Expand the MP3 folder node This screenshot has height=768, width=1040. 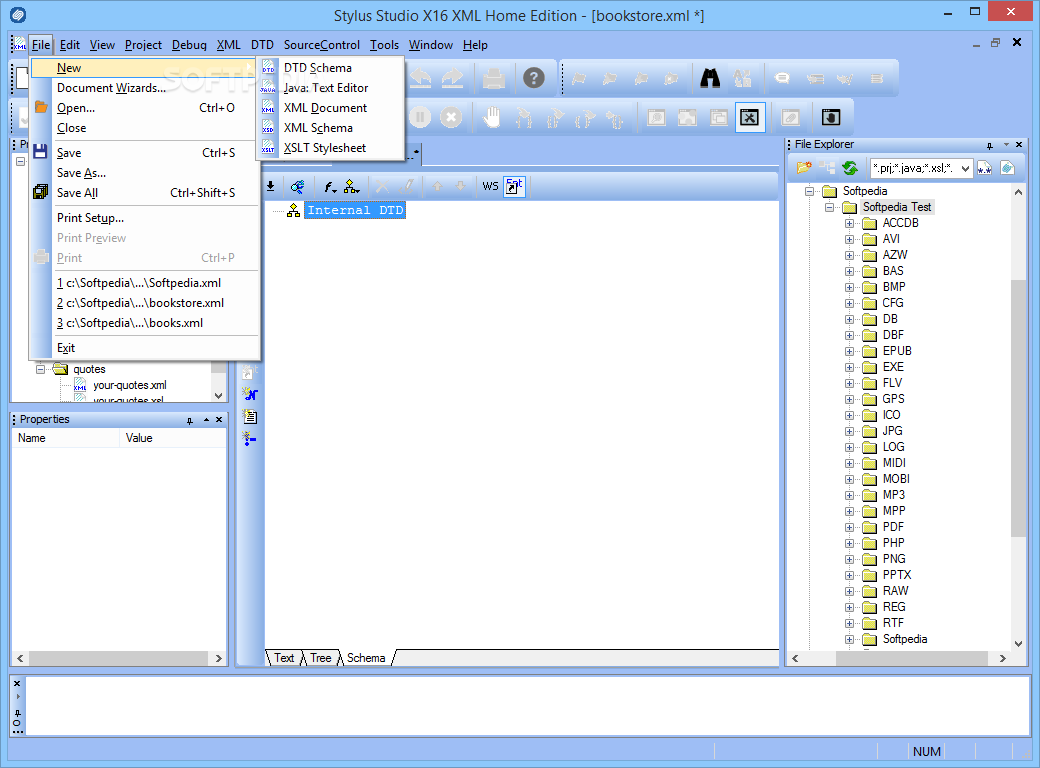click(x=849, y=495)
